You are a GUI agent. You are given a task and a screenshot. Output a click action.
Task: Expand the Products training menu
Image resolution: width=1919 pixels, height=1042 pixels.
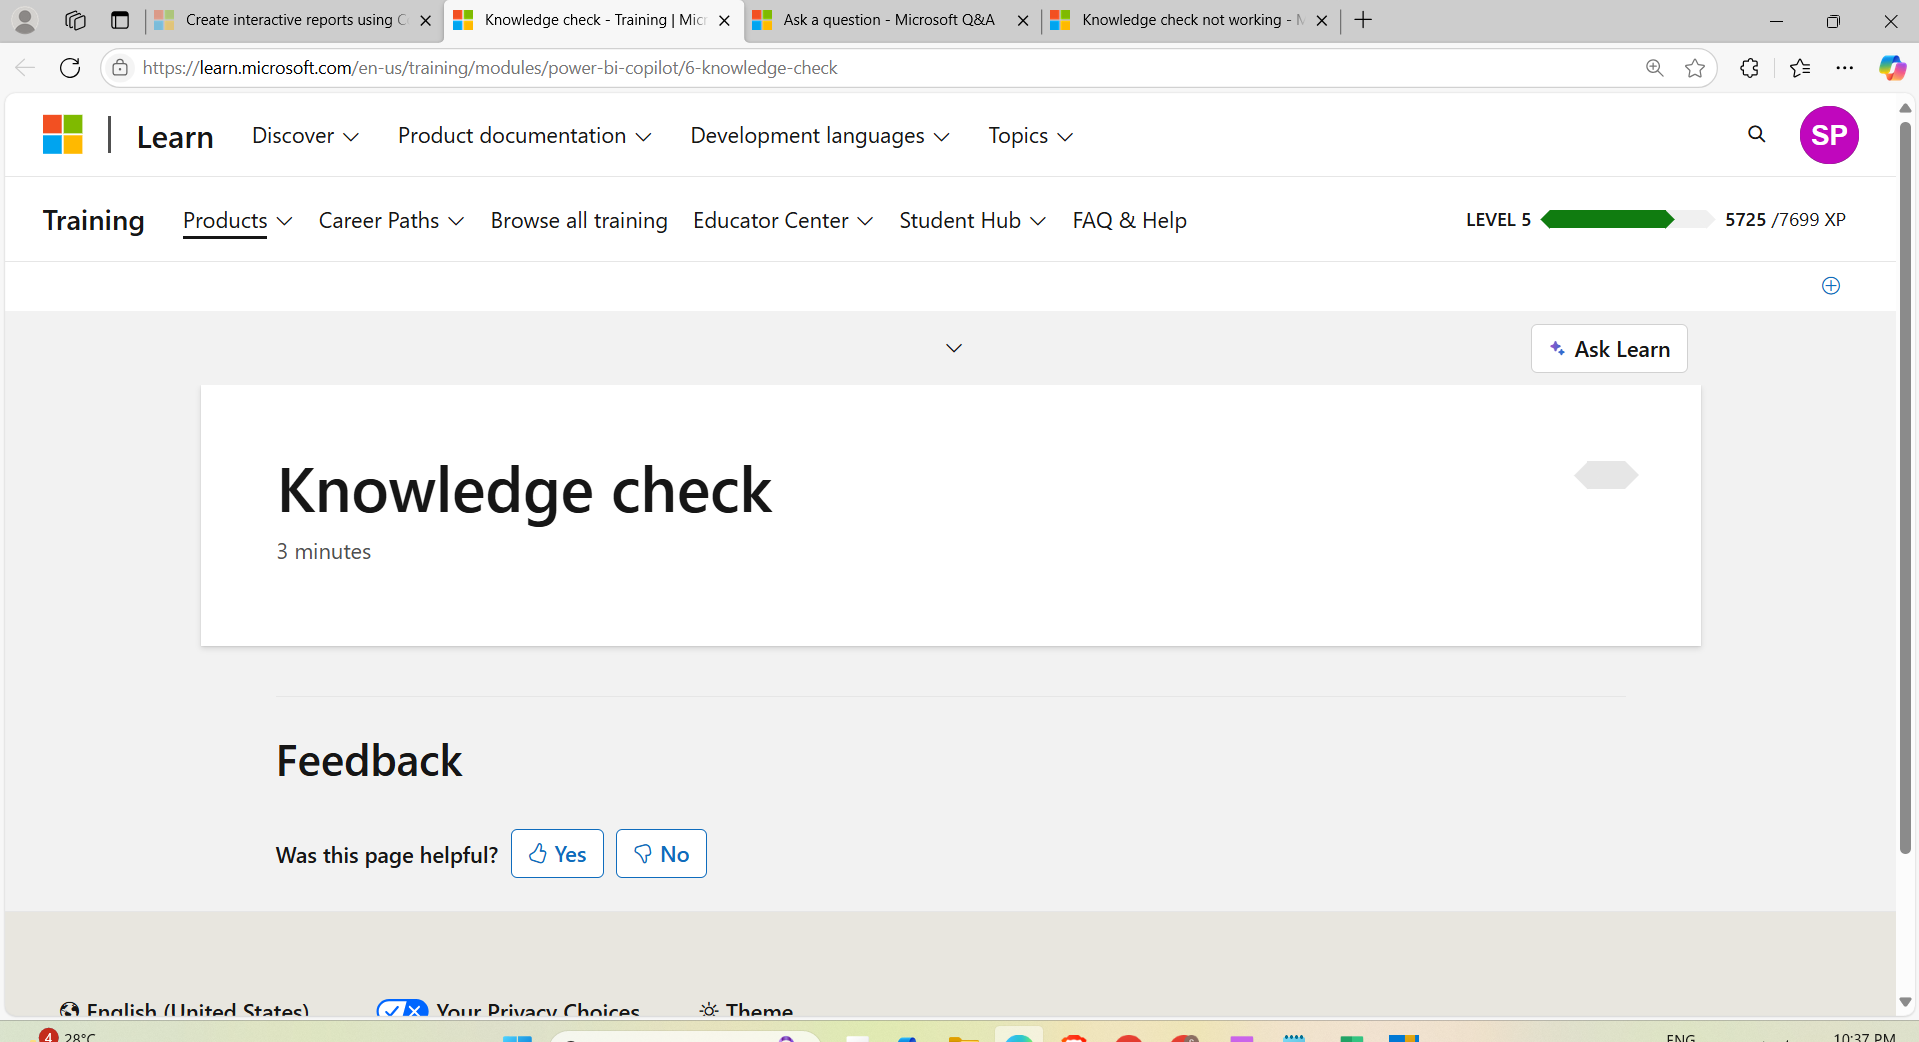click(x=237, y=221)
